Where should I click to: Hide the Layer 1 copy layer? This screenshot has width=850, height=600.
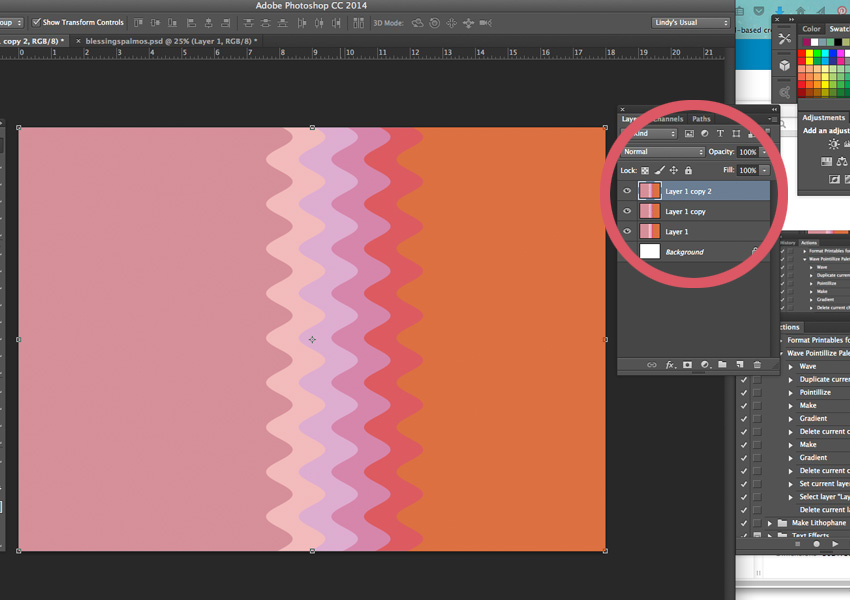click(x=628, y=211)
